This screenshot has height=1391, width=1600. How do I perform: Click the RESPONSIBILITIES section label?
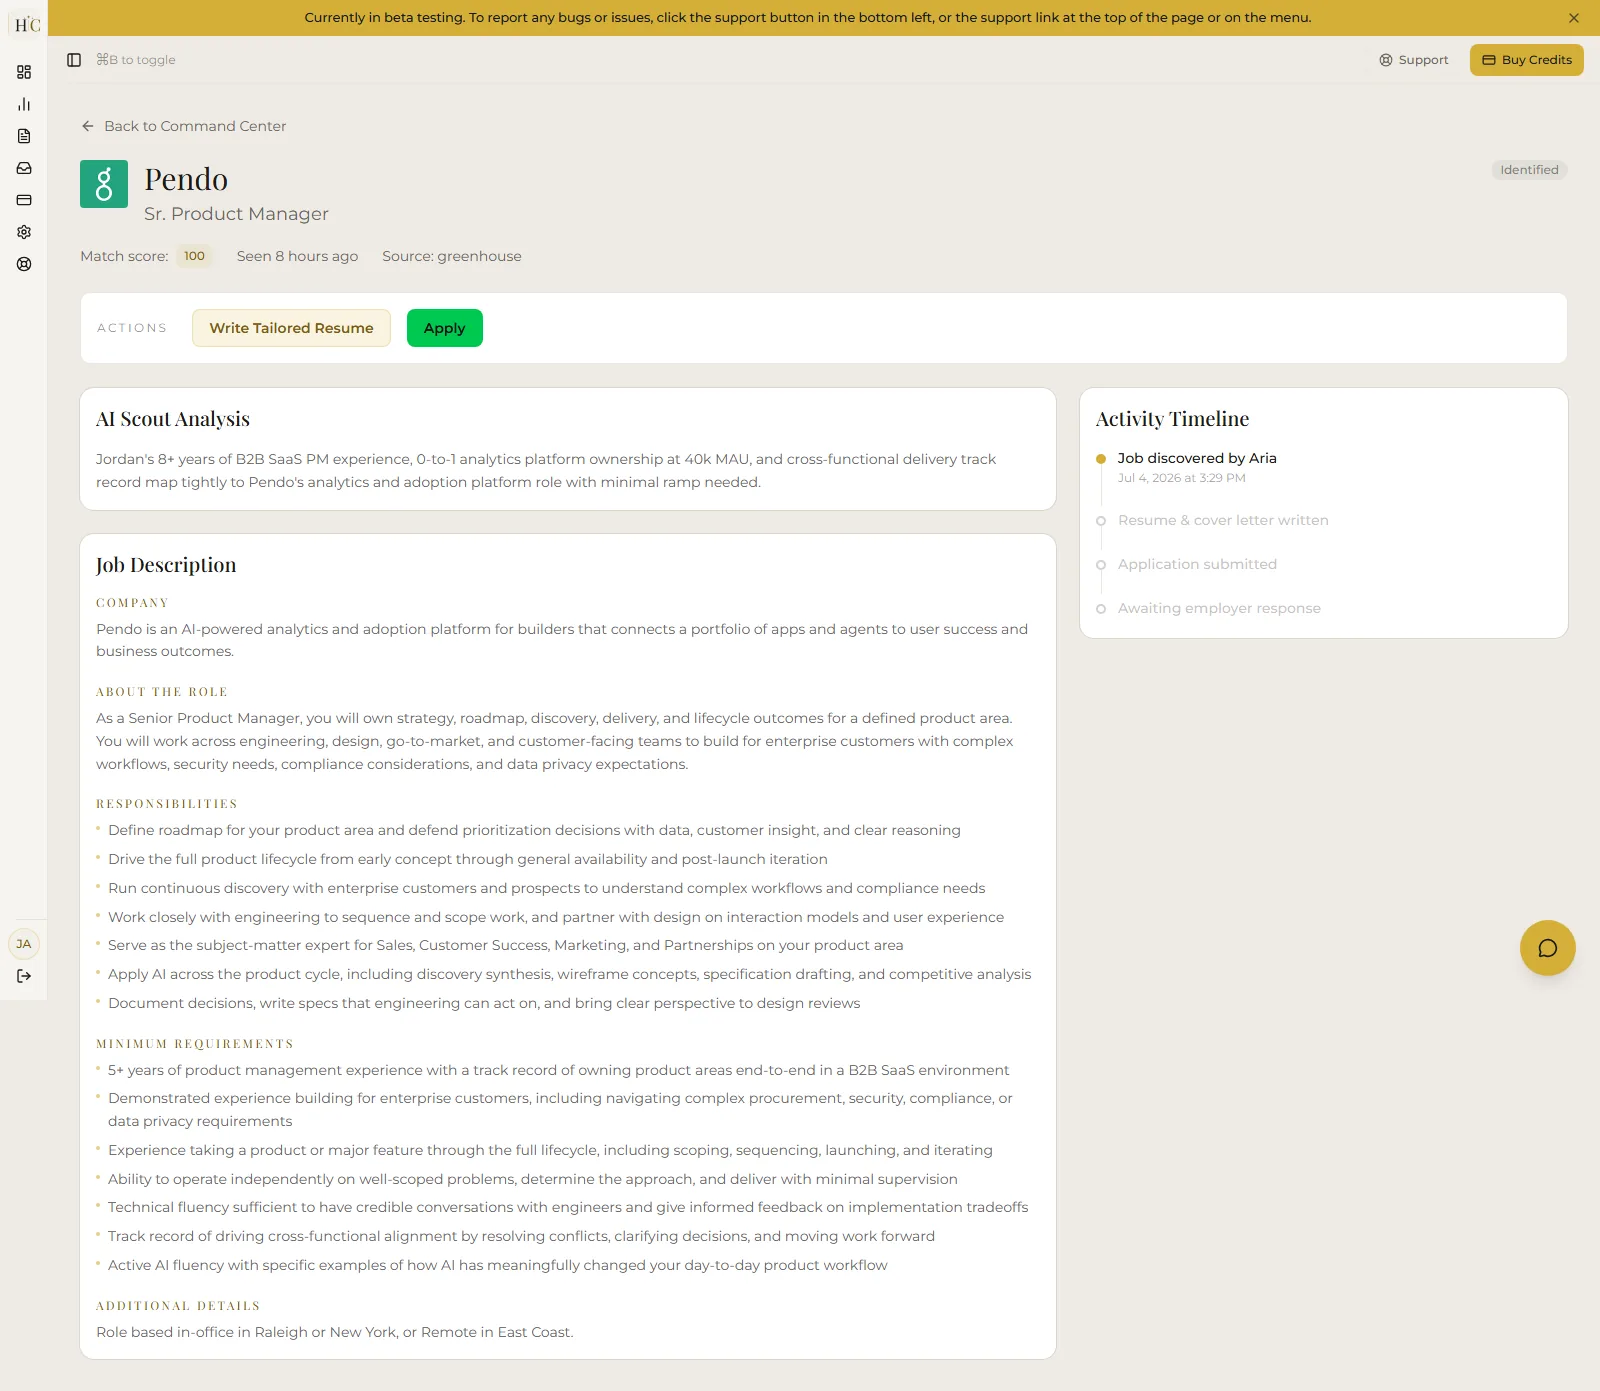coord(167,804)
